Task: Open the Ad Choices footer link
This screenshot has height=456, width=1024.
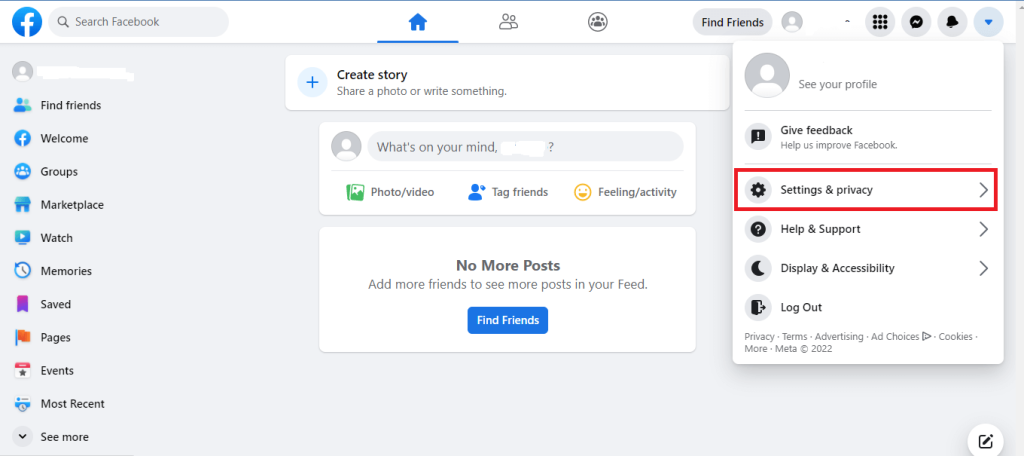Action: [901, 336]
